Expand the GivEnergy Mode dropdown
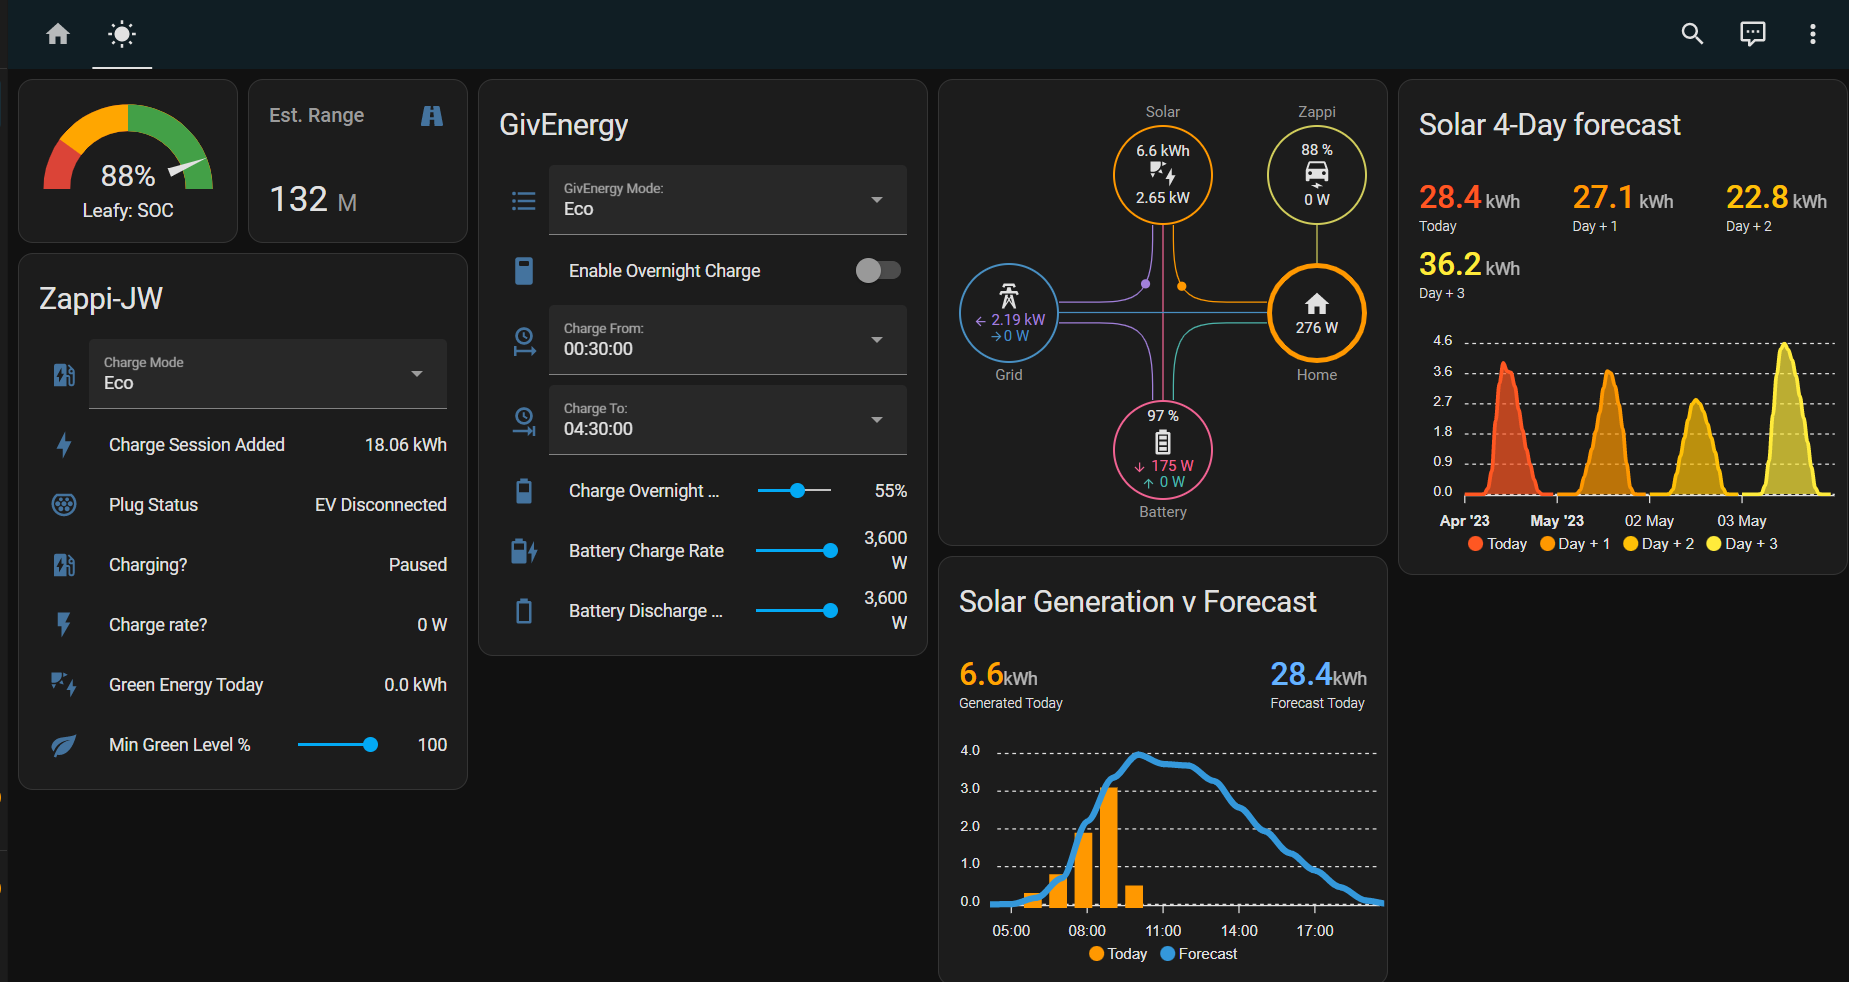The width and height of the screenshot is (1849, 982). [728, 200]
